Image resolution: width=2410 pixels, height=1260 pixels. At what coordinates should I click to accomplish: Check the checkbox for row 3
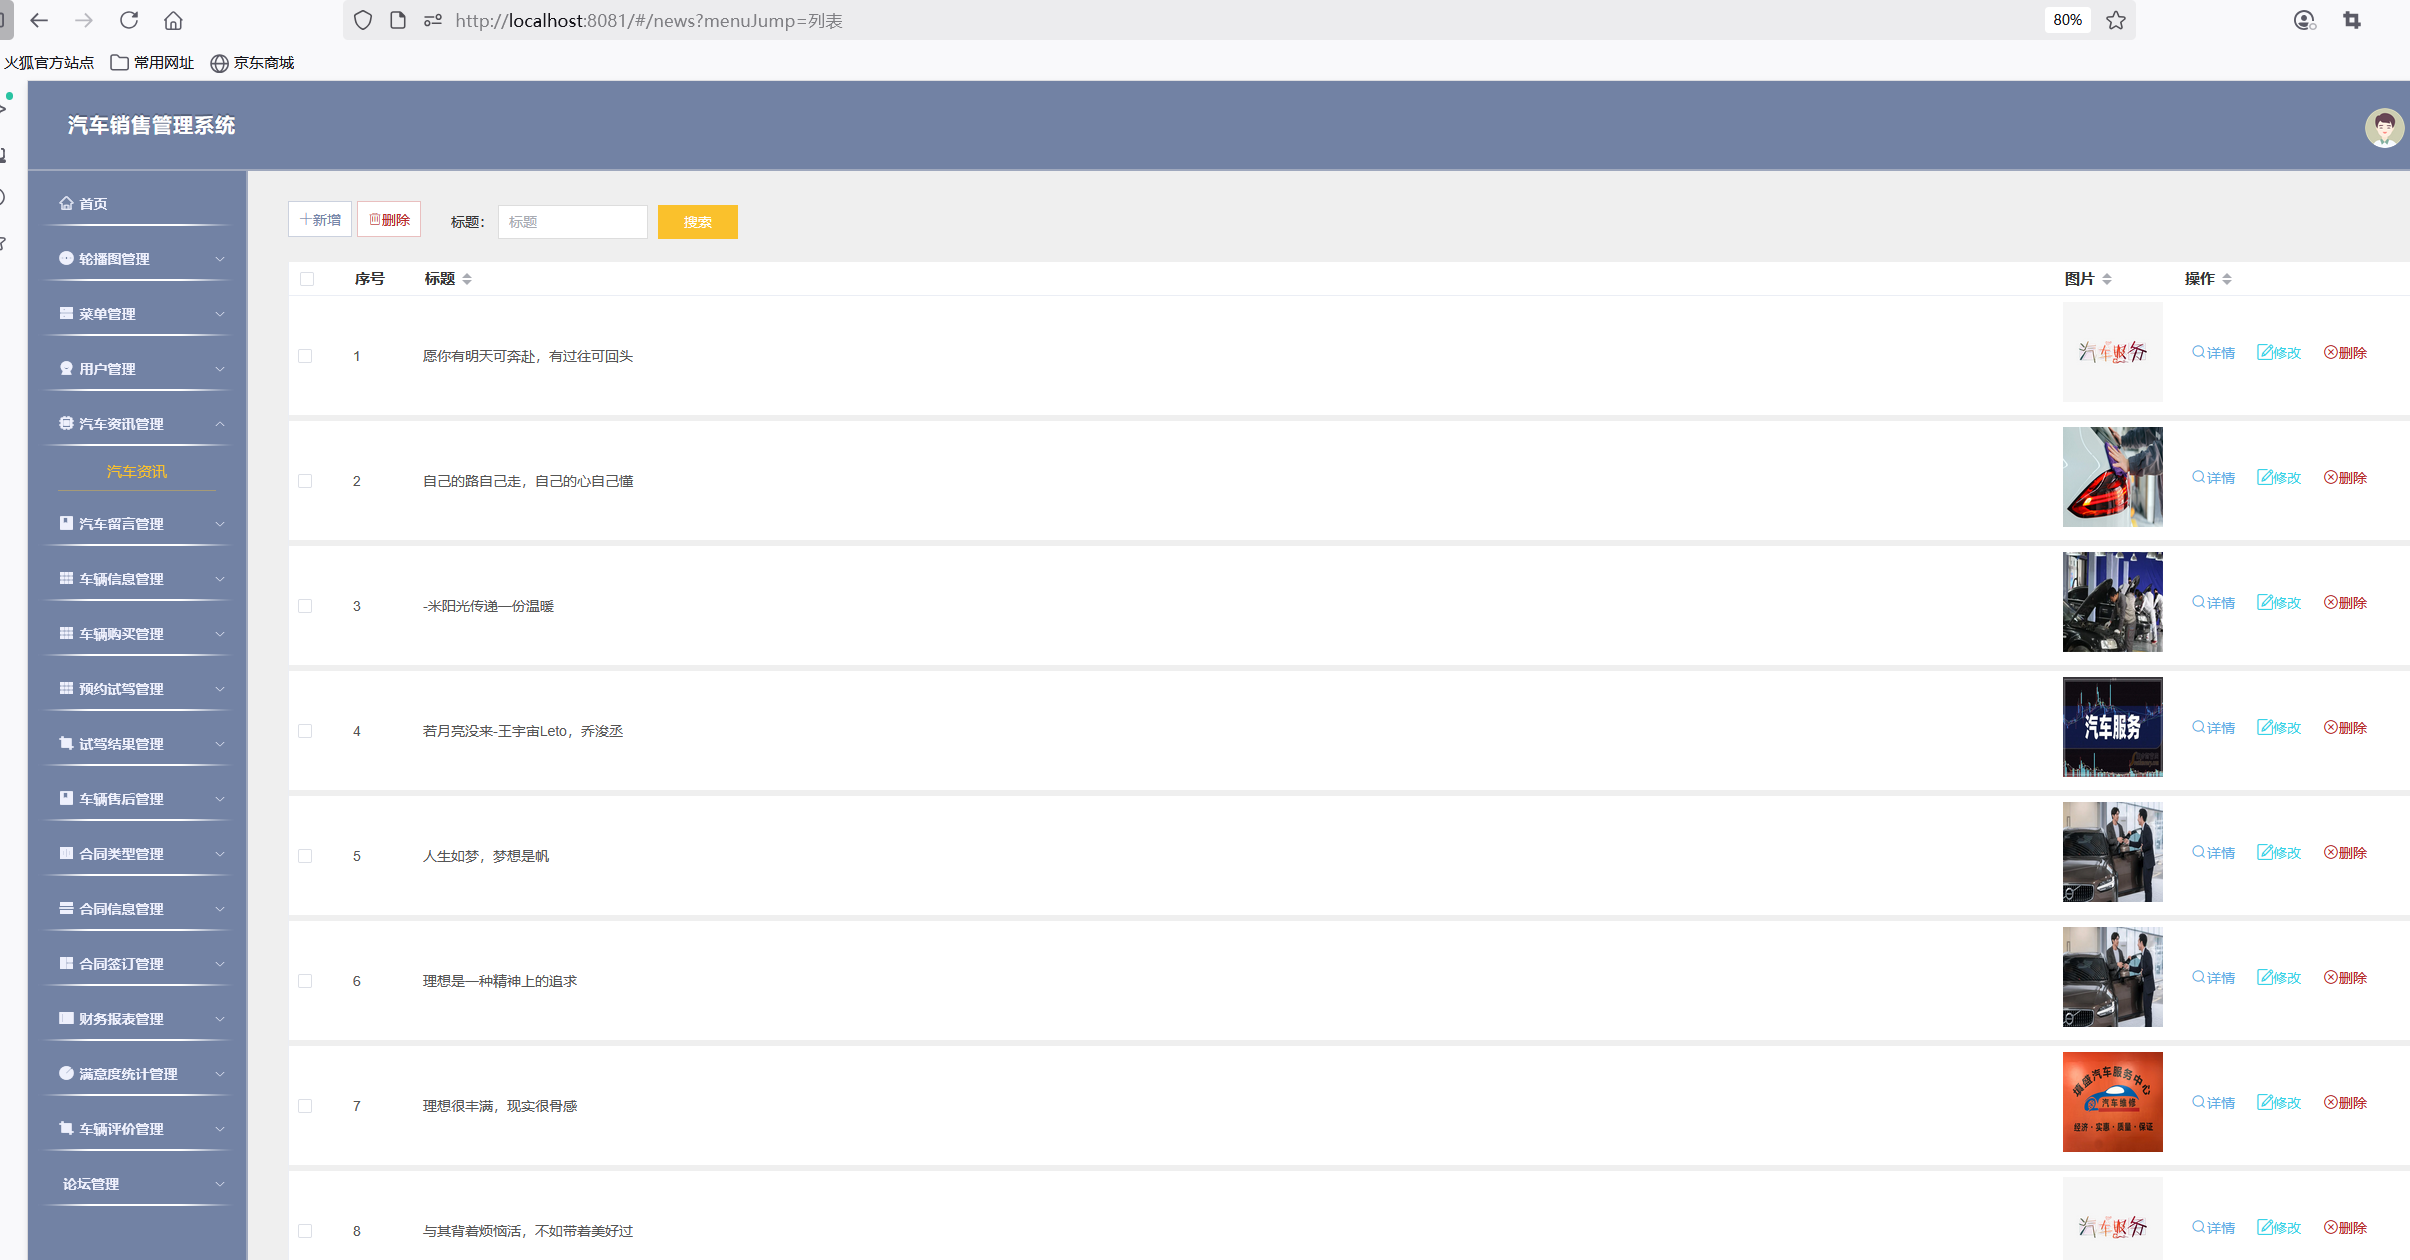point(305,606)
